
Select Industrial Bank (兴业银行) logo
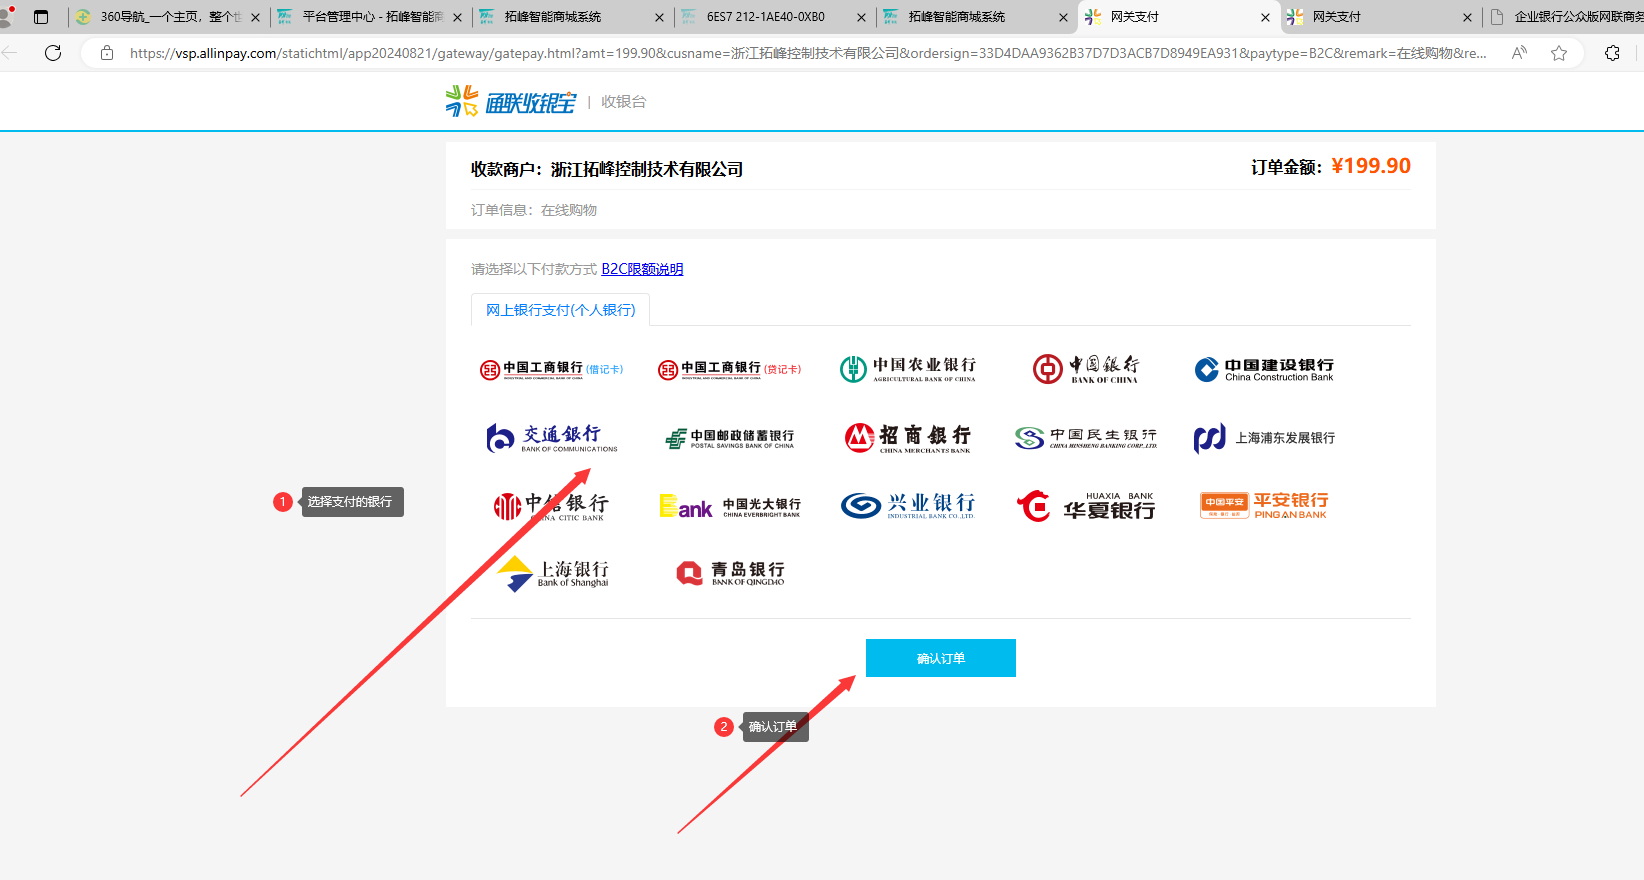click(x=908, y=506)
